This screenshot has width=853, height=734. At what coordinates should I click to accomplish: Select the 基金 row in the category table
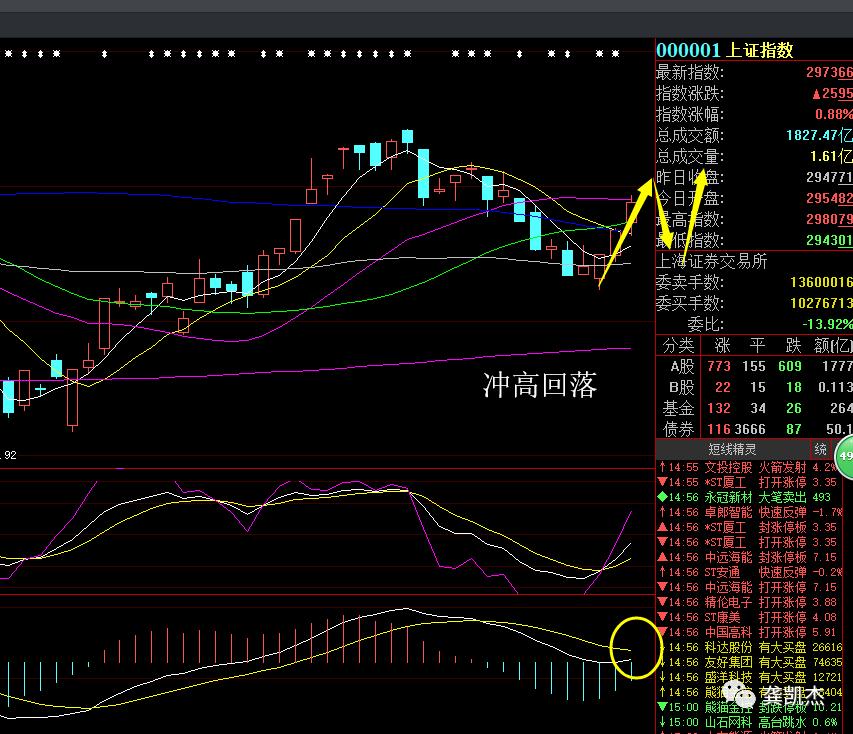pos(677,408)
